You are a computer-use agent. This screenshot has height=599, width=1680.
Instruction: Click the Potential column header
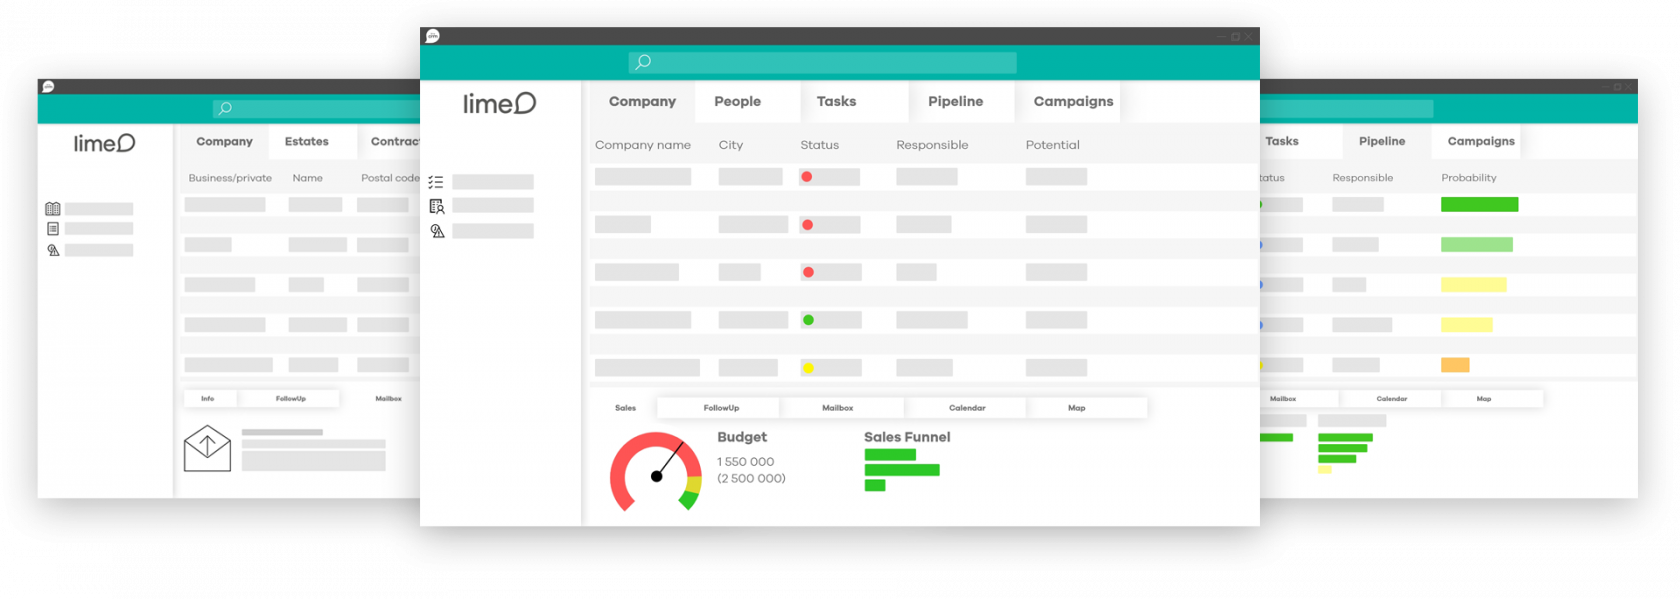[1052, 145]
